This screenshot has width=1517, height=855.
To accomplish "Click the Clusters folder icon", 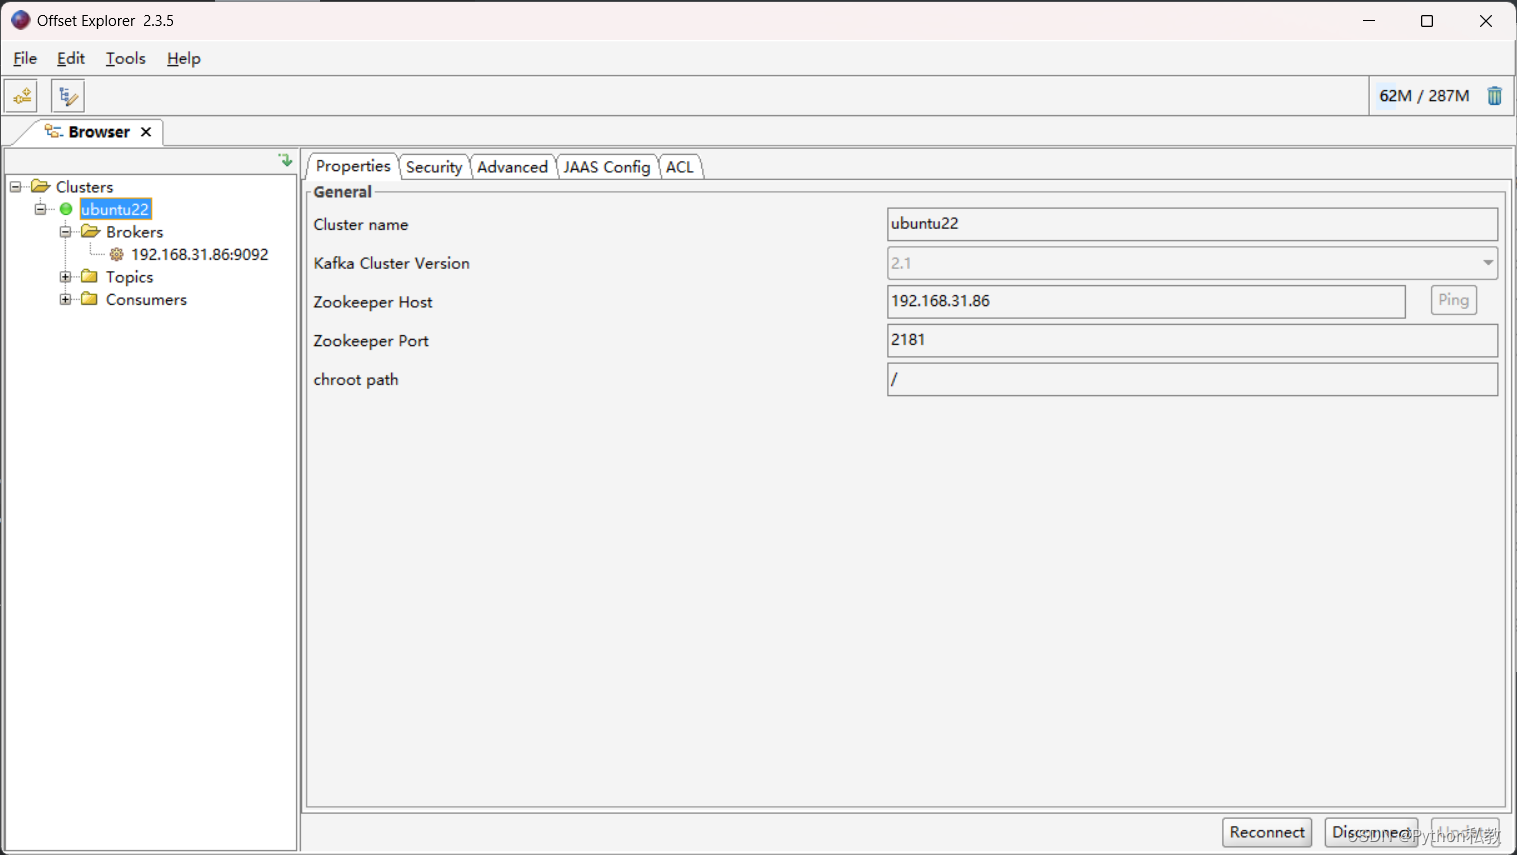I will pos(40,186).
